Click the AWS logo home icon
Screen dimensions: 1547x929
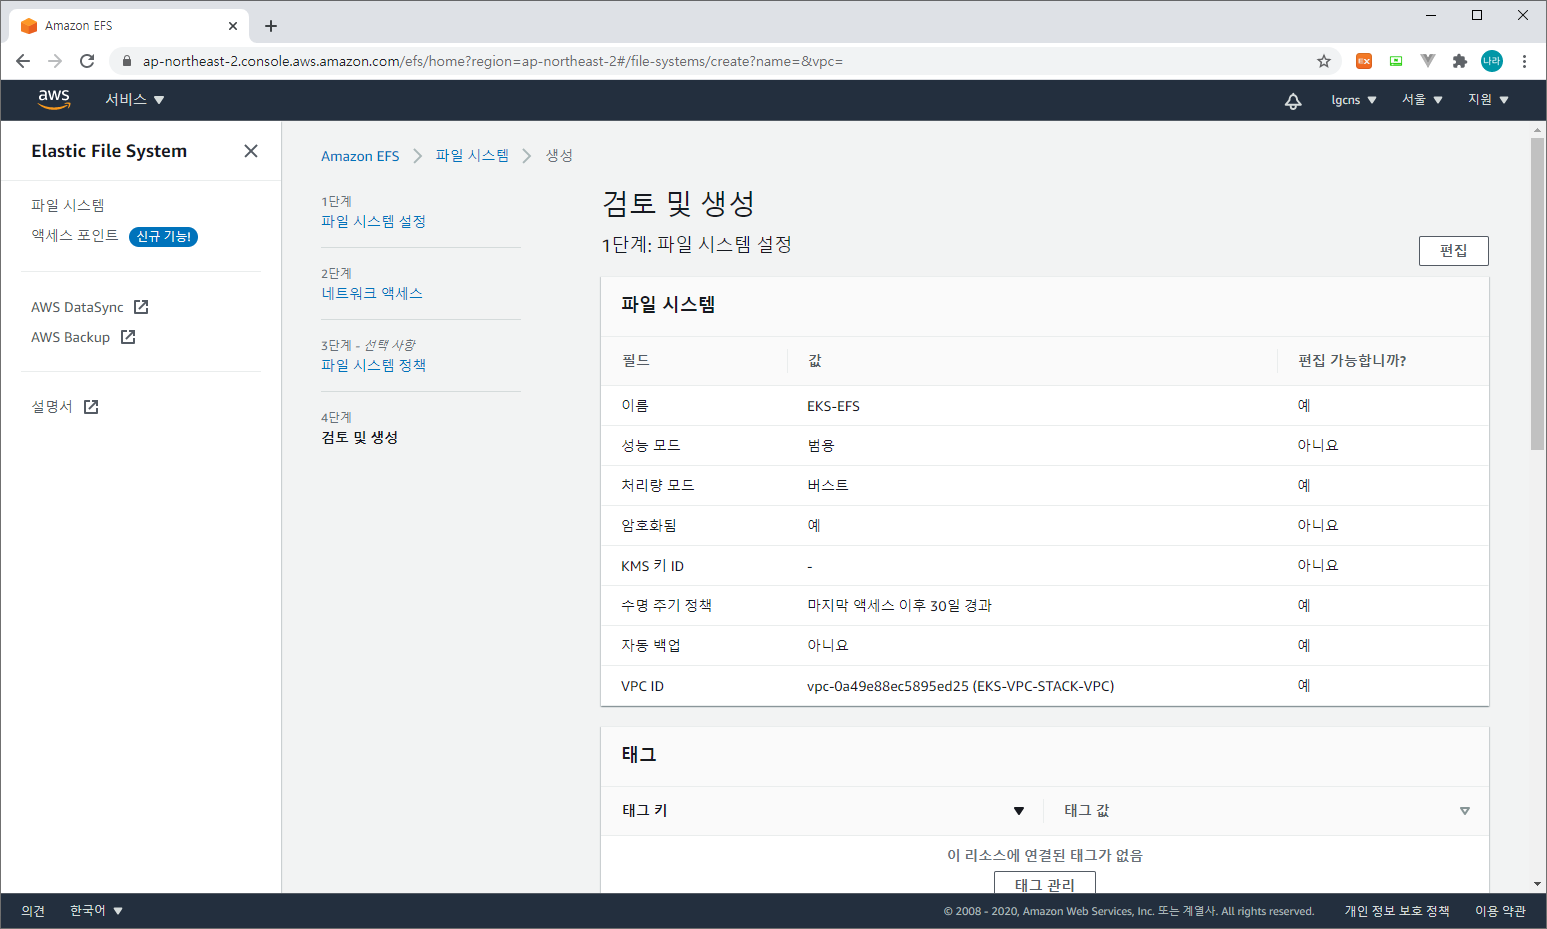pos(54,99)
